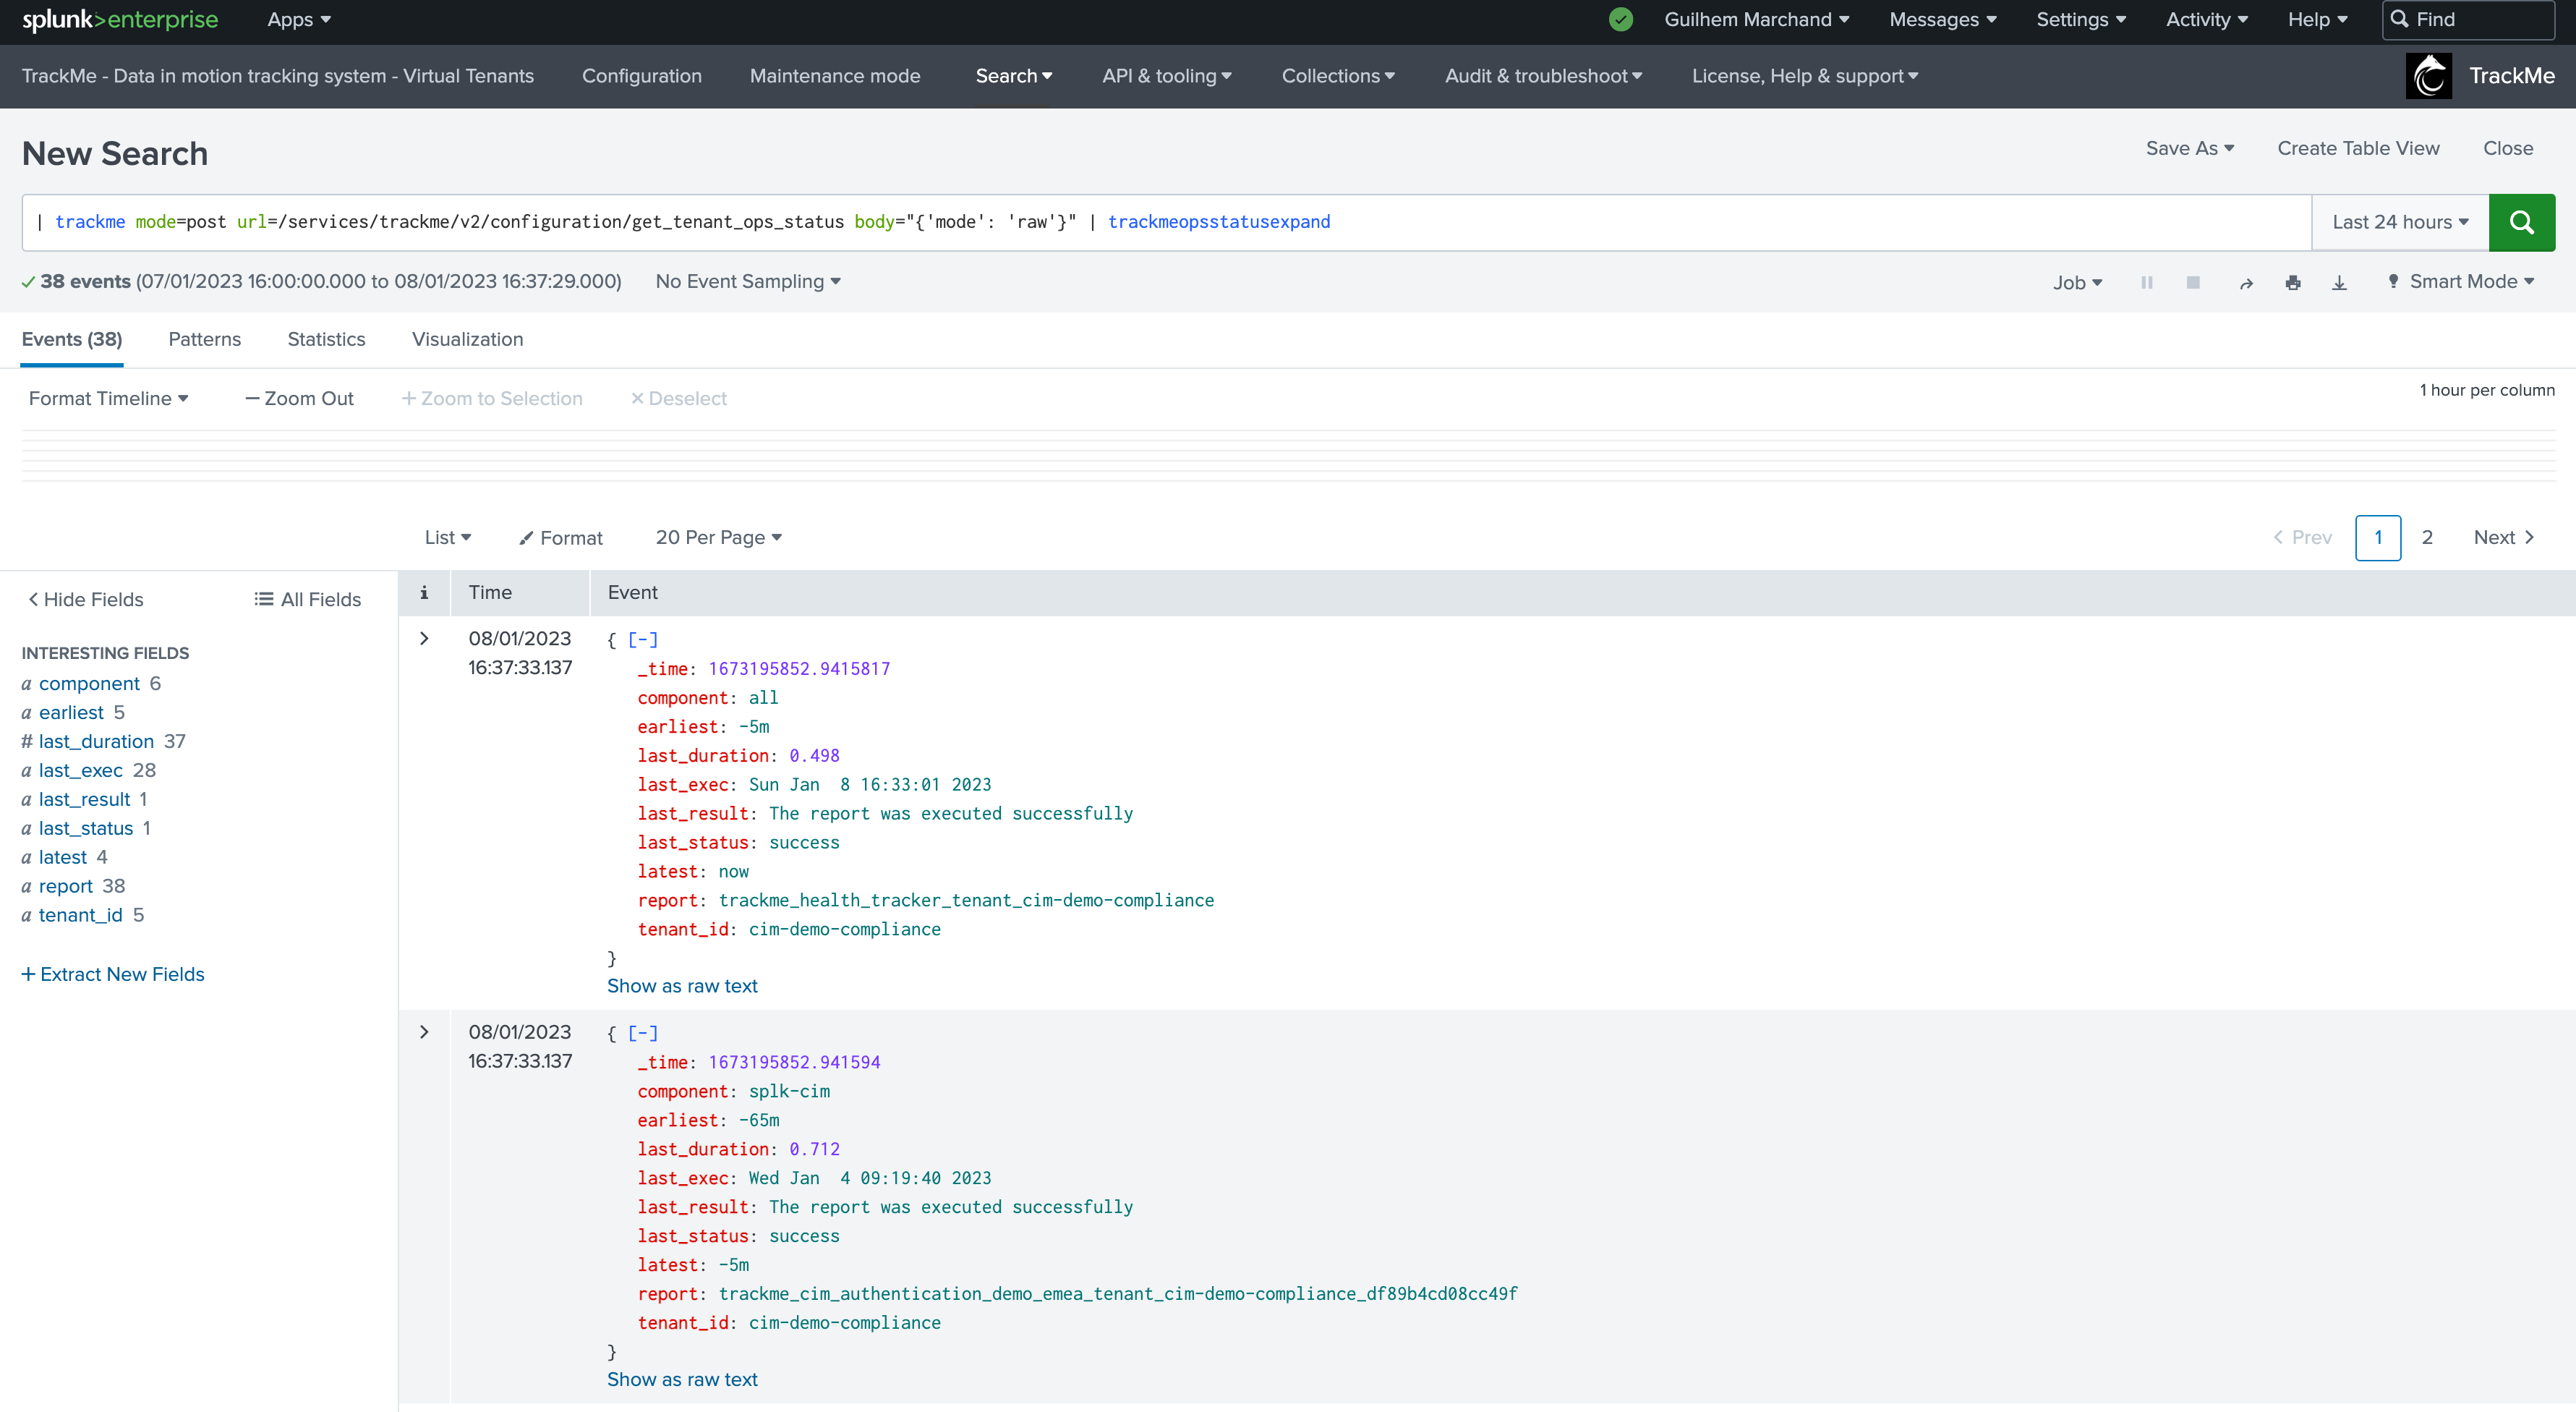The image size is (2576, 1412).
Task: Click the green search magnifier button
Action: coord(2521,222)
